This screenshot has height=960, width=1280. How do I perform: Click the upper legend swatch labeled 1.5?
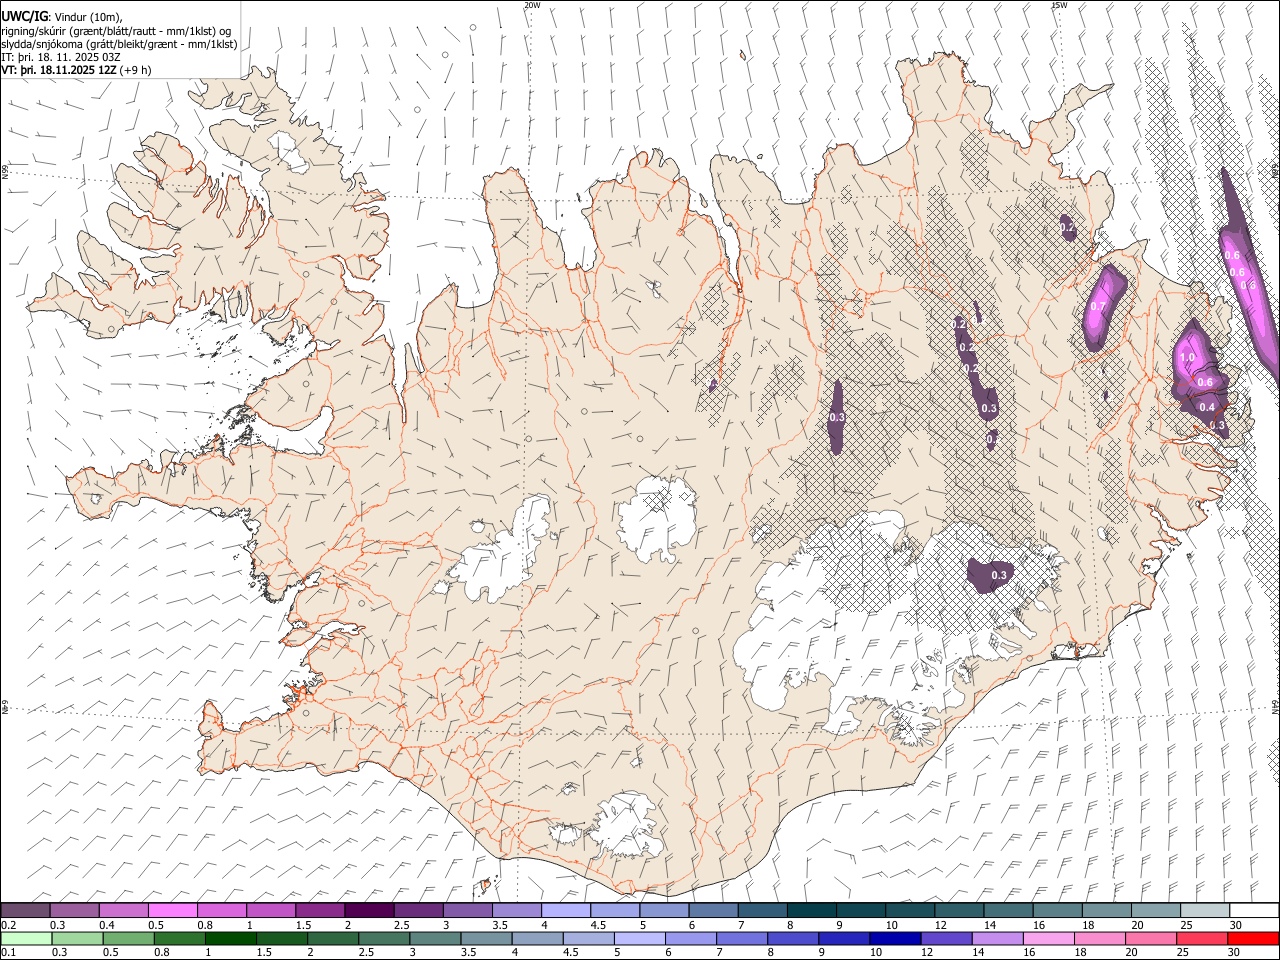320,911
